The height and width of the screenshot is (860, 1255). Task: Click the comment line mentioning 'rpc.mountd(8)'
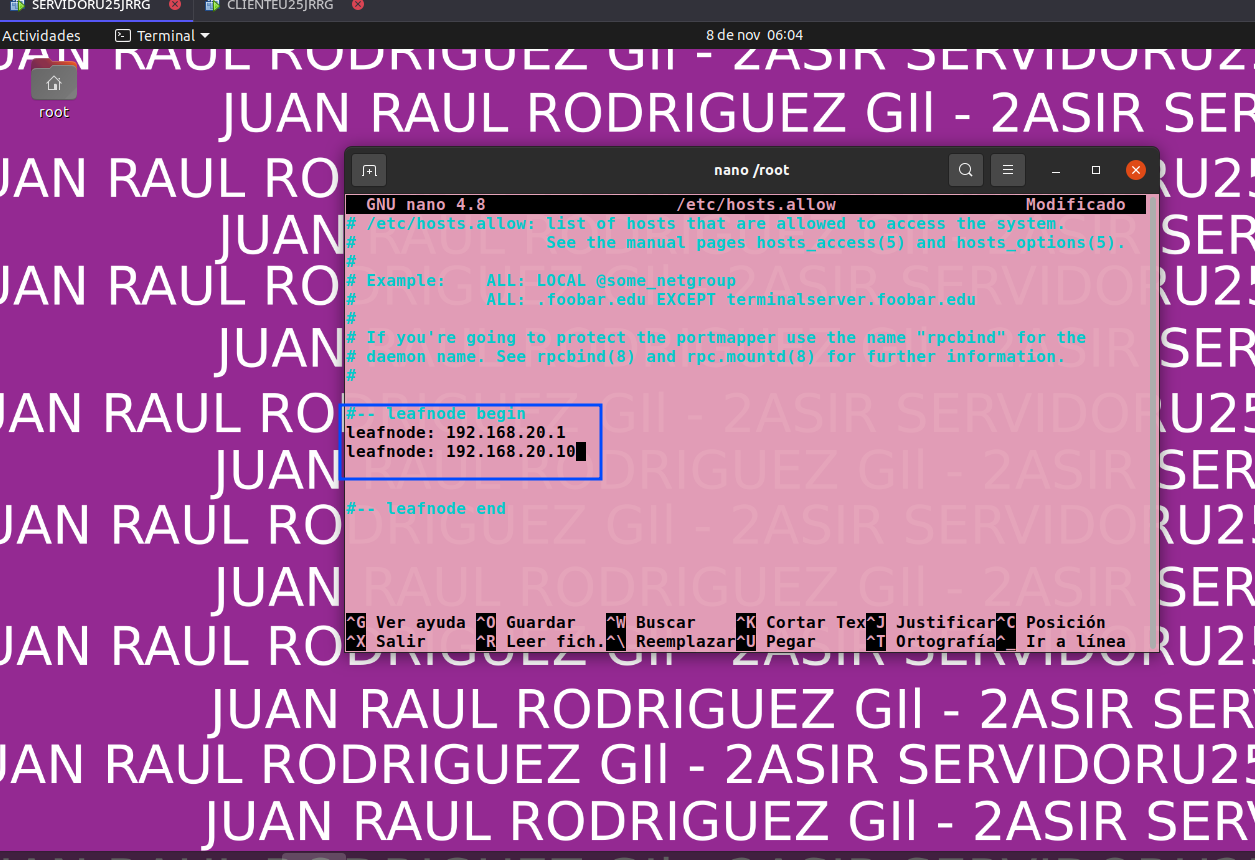706,357
